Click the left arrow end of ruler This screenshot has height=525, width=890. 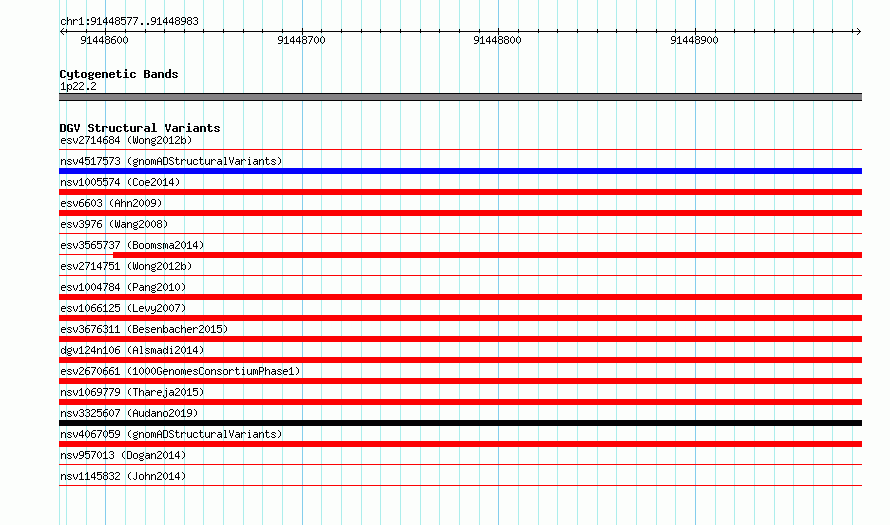click(x=62, y=31)
